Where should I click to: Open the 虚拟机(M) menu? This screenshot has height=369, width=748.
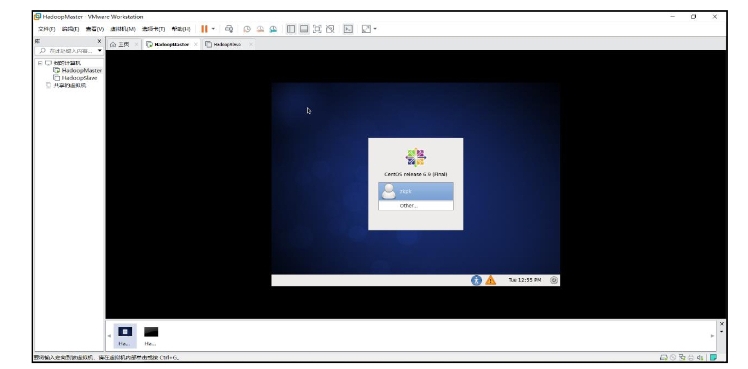[x=123, y=29]
